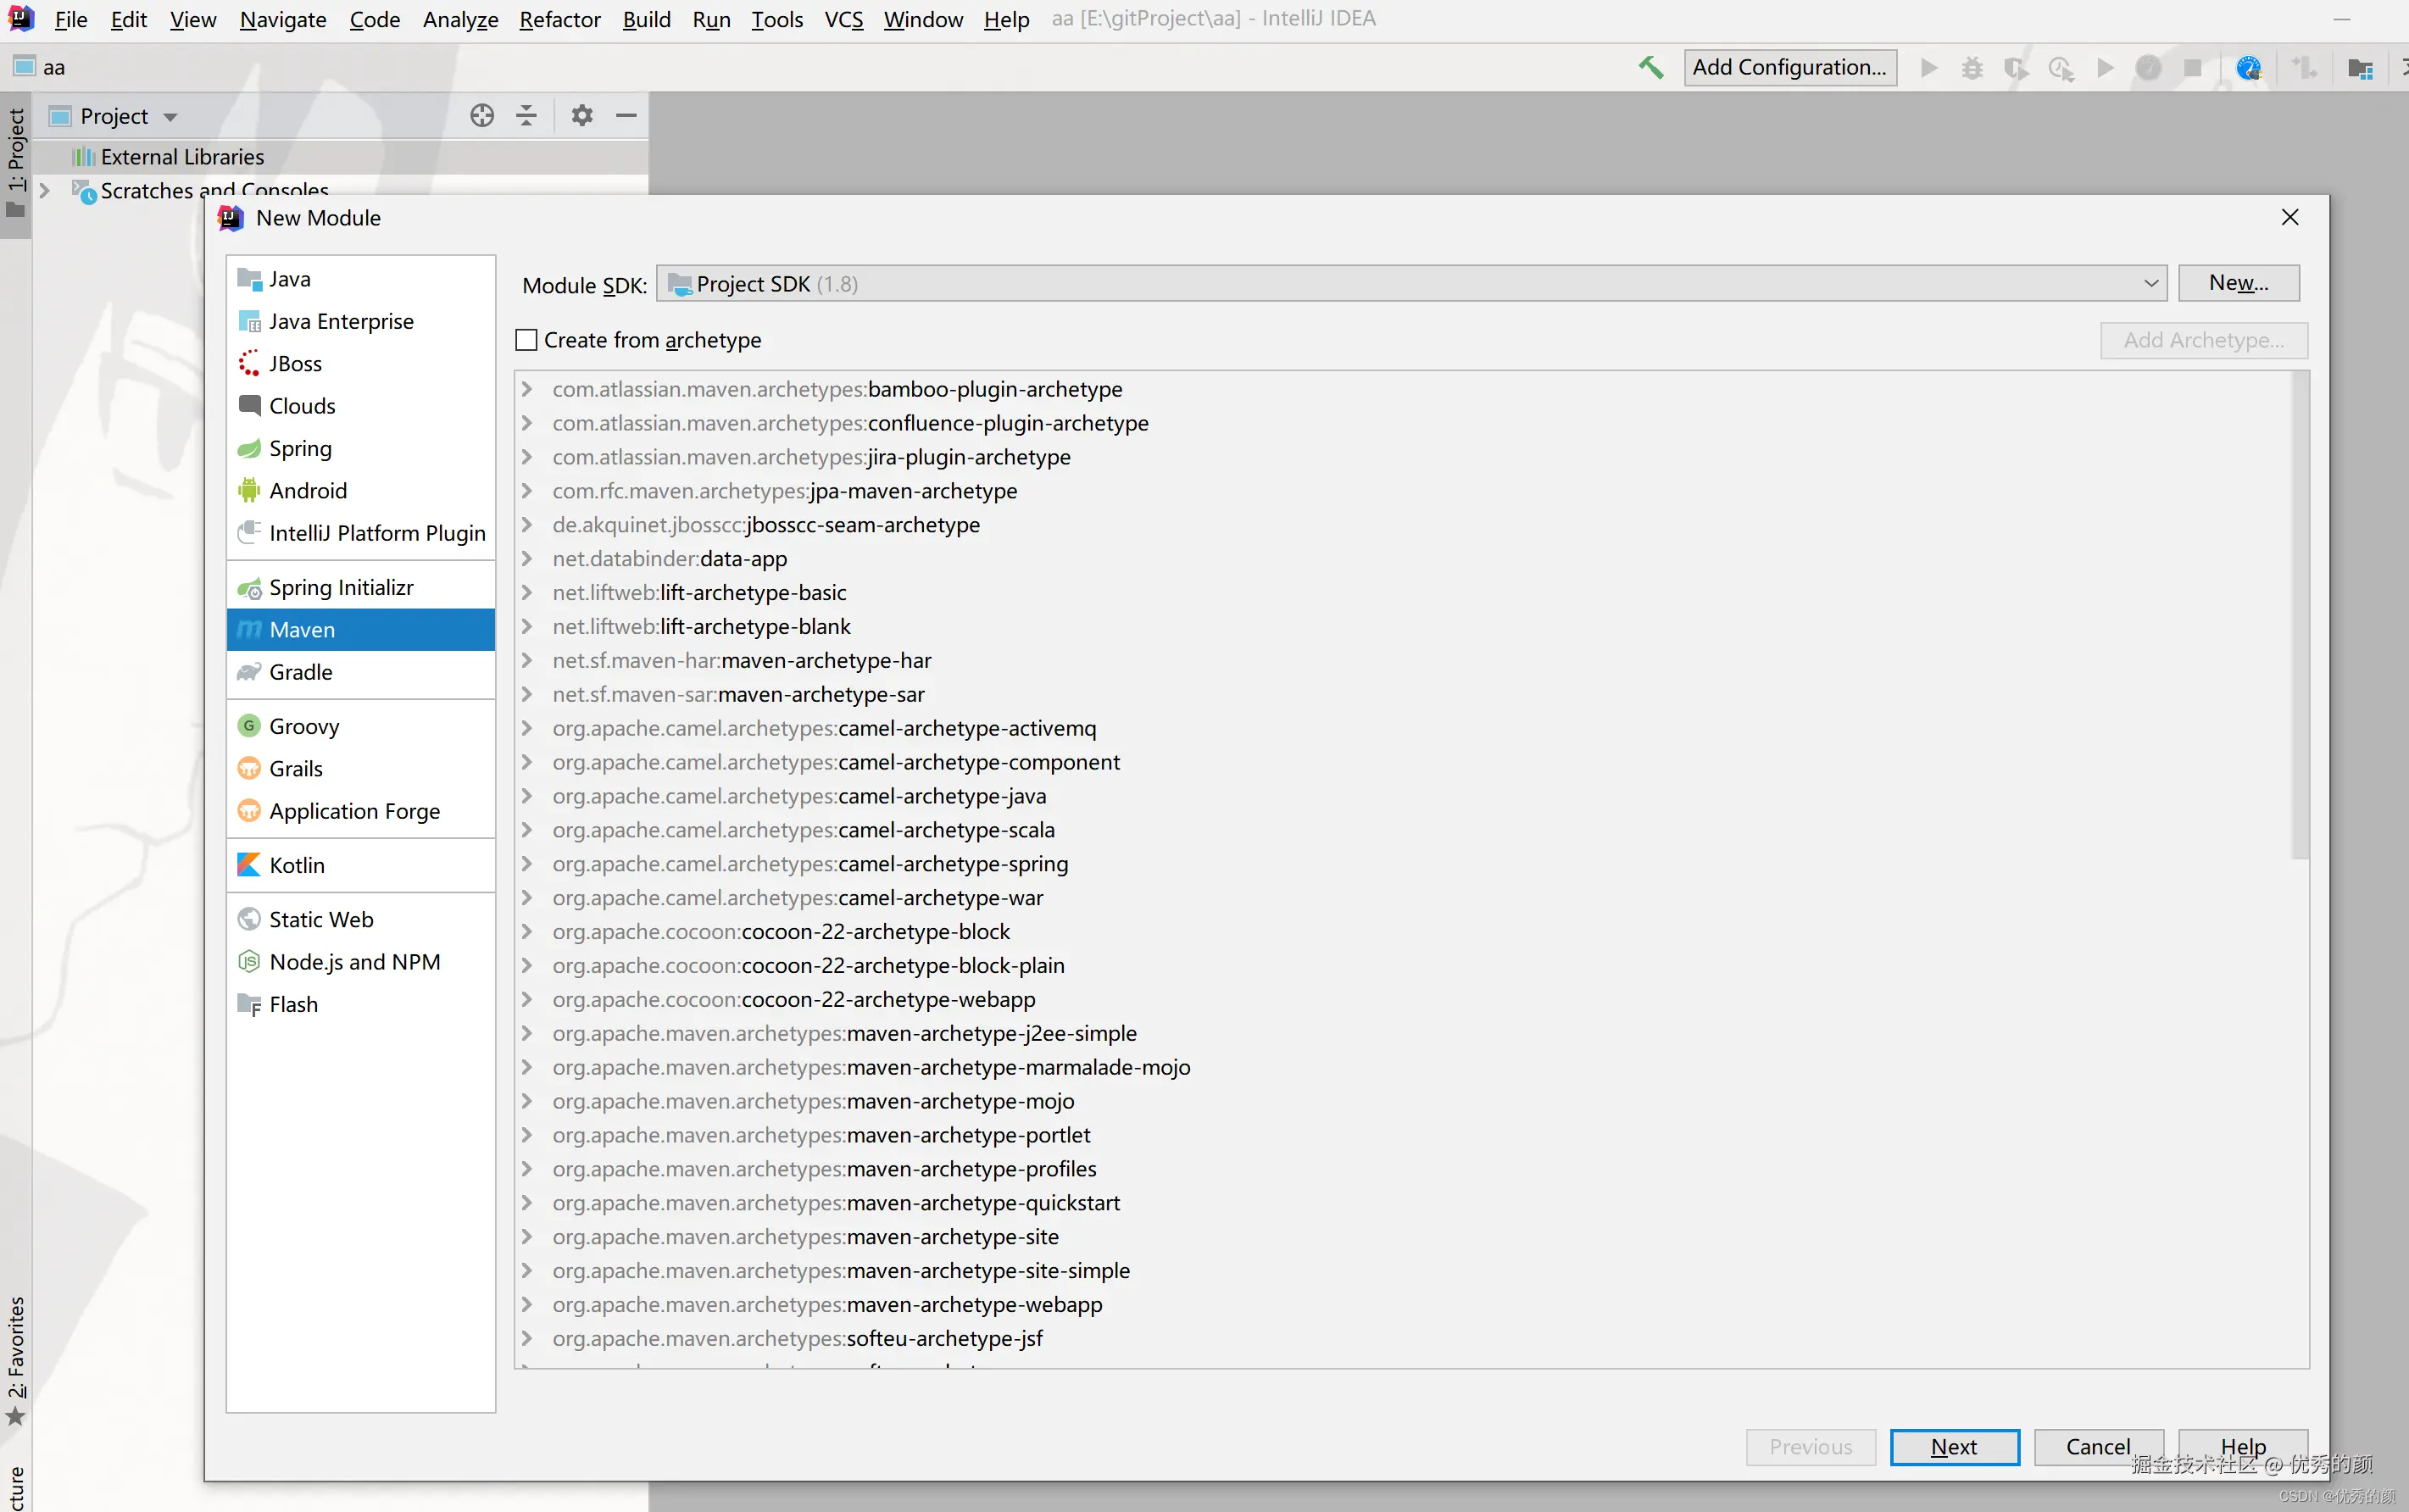This screenshot has width=2409, height=1512.
Task: Select Spring Initializr module type
Action: 341,587
